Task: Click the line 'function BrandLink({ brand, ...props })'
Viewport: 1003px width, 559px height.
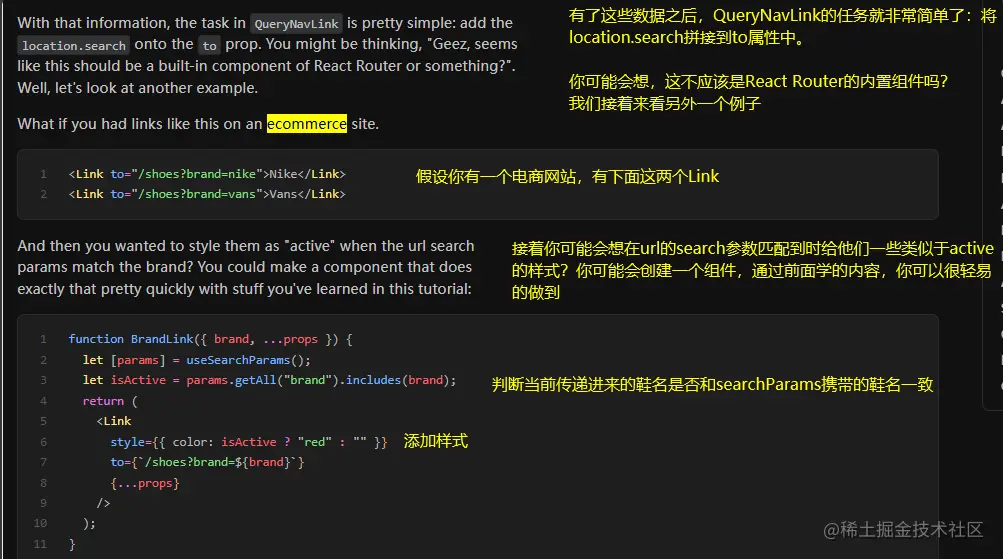Action: tap(210, 339)
